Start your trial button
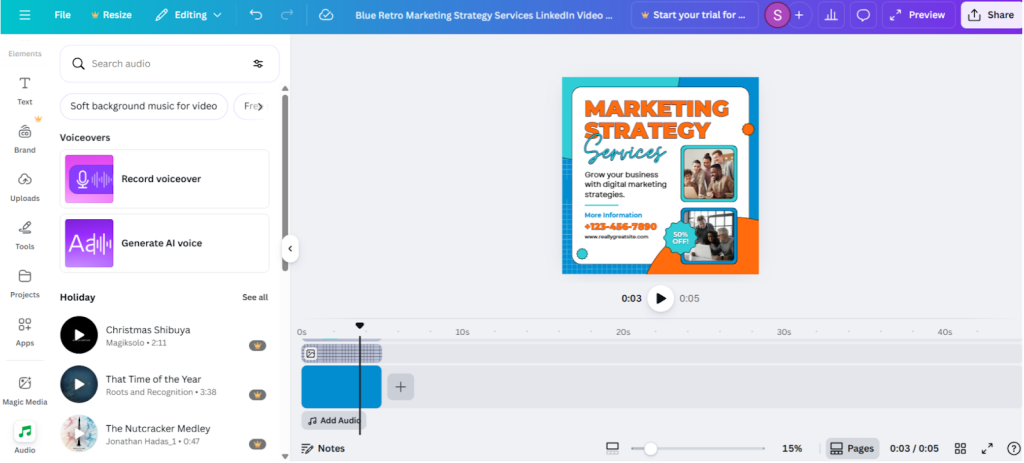Viewport: 1024px width, 463px height. (x=694, y=15)
